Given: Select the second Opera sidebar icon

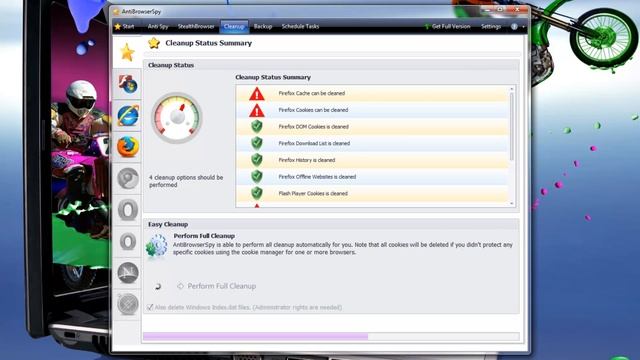Looking at the screenshot, I should click(x=128, y=241).
